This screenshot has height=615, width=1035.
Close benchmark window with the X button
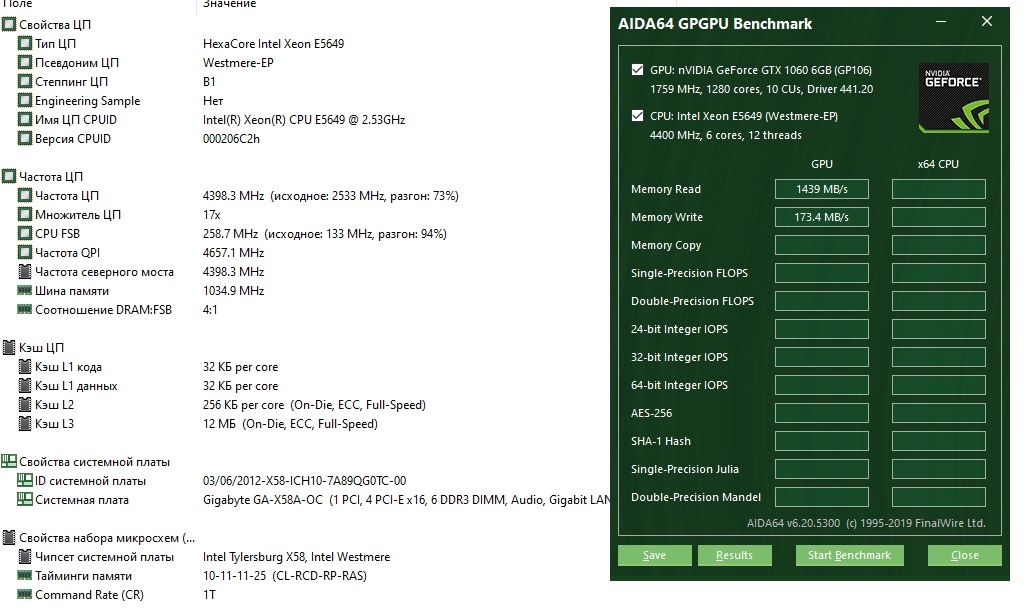click(987, 22)
